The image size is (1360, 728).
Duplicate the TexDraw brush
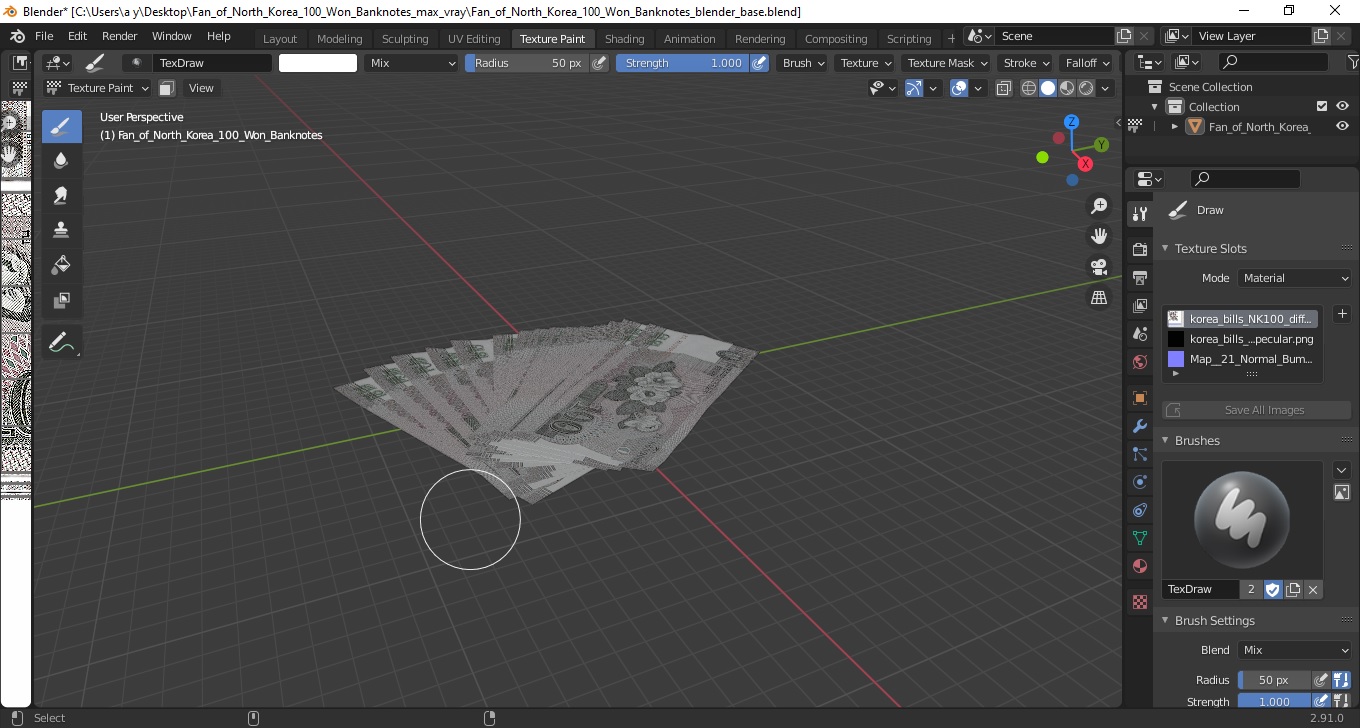point(1293,589)
